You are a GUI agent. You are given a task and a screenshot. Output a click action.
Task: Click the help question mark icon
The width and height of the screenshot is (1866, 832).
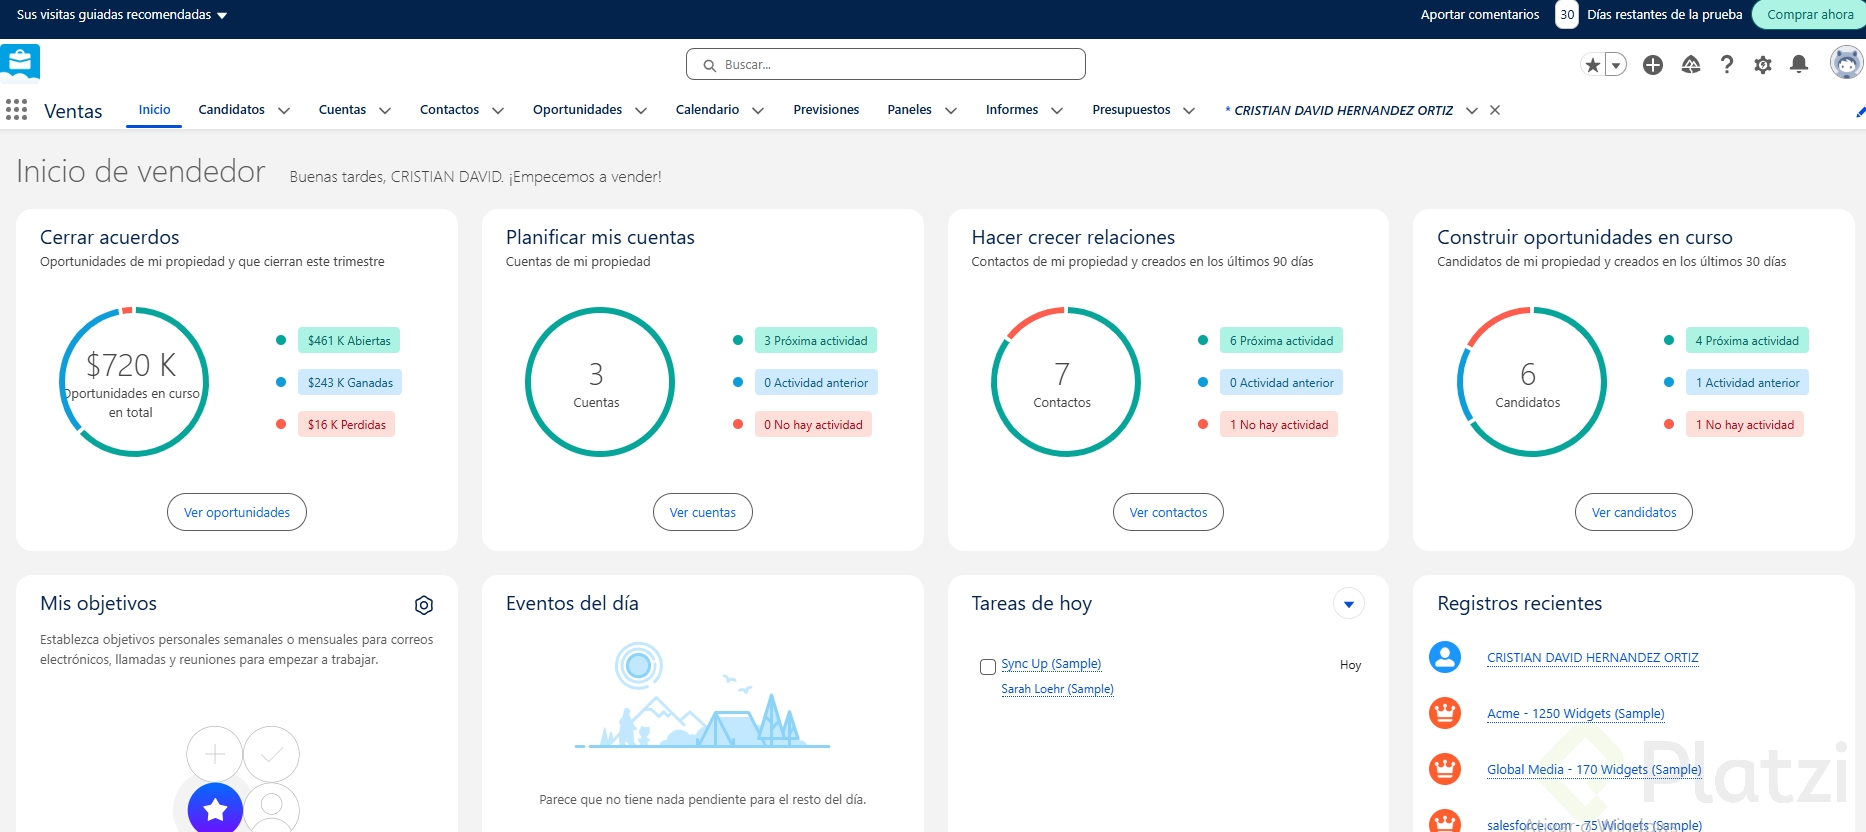[1727, 65]
